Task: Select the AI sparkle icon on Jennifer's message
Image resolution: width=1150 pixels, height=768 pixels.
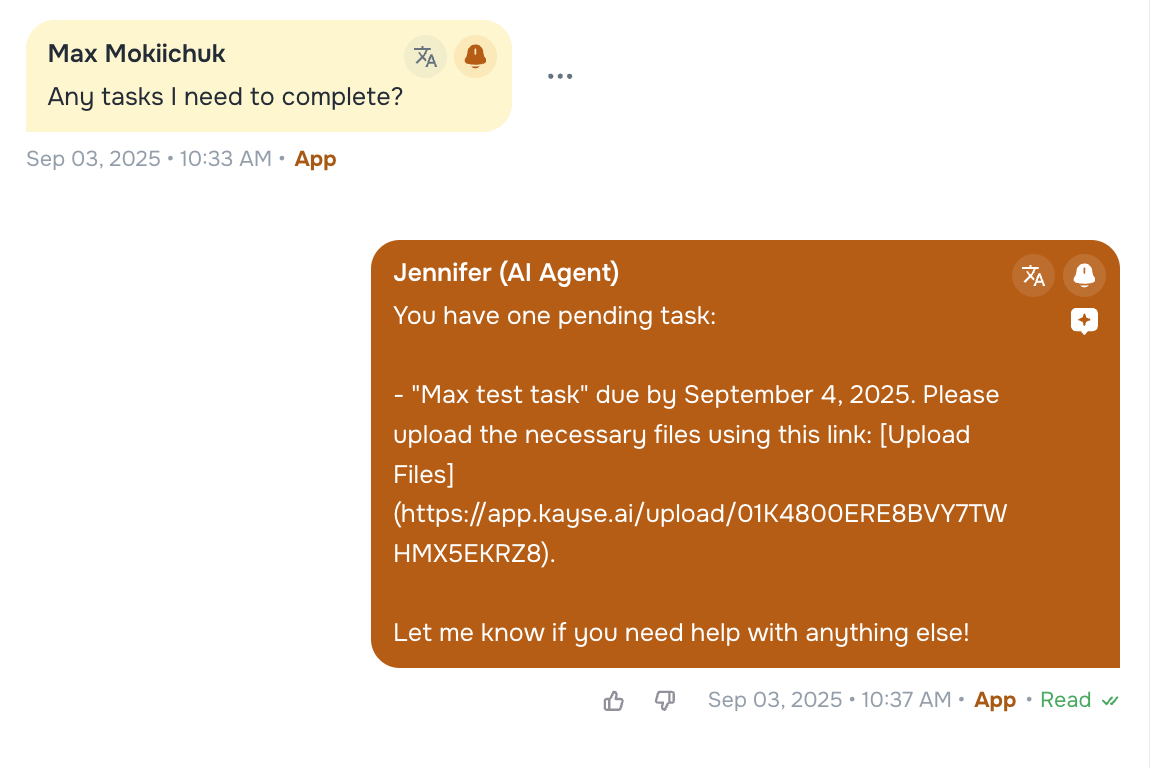Action: click(x=1084, y=321)
